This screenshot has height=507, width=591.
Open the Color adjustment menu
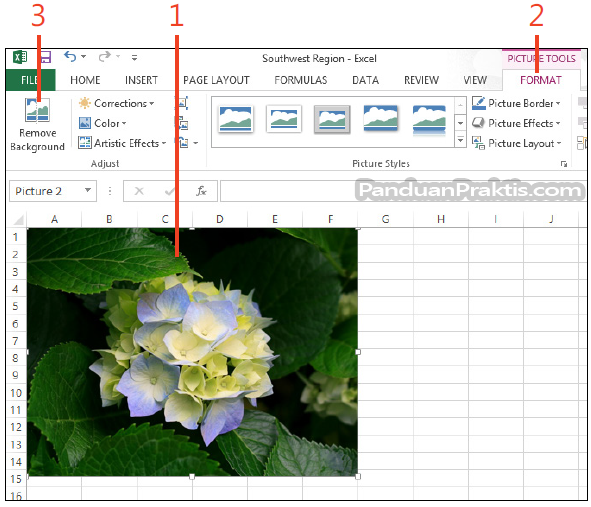(103, 123)
